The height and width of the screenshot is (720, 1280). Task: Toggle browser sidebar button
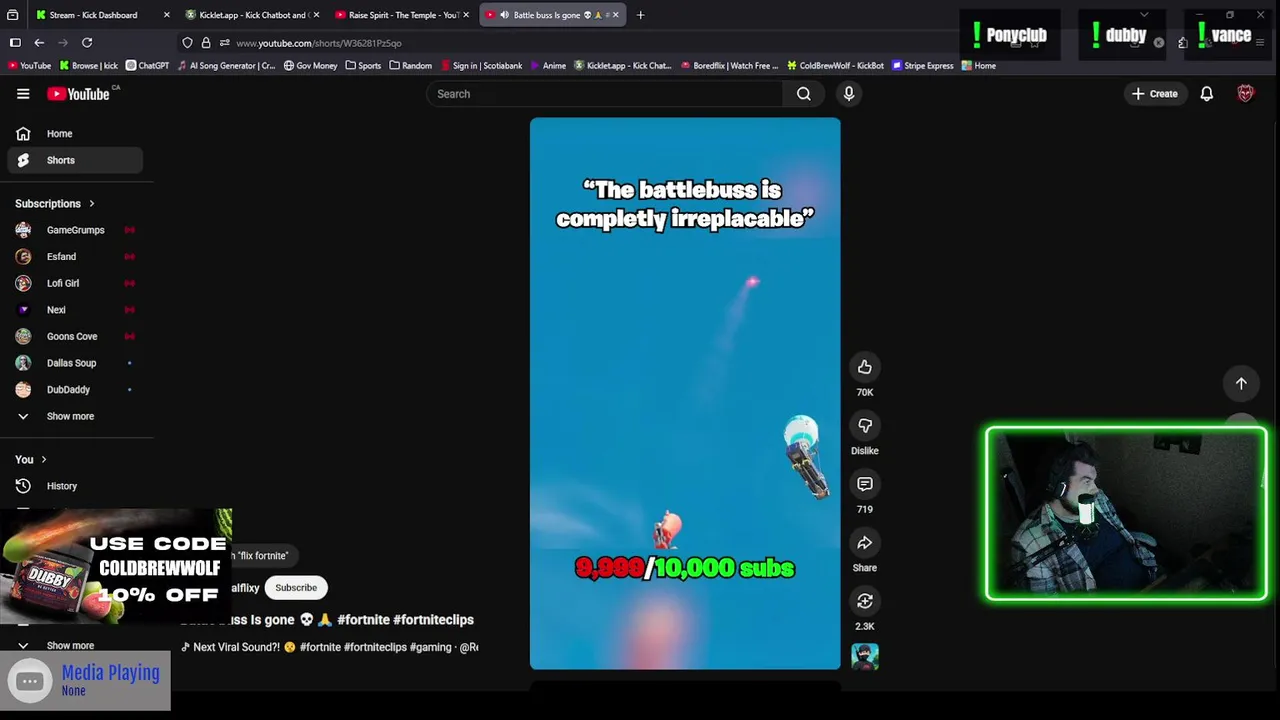15,43
